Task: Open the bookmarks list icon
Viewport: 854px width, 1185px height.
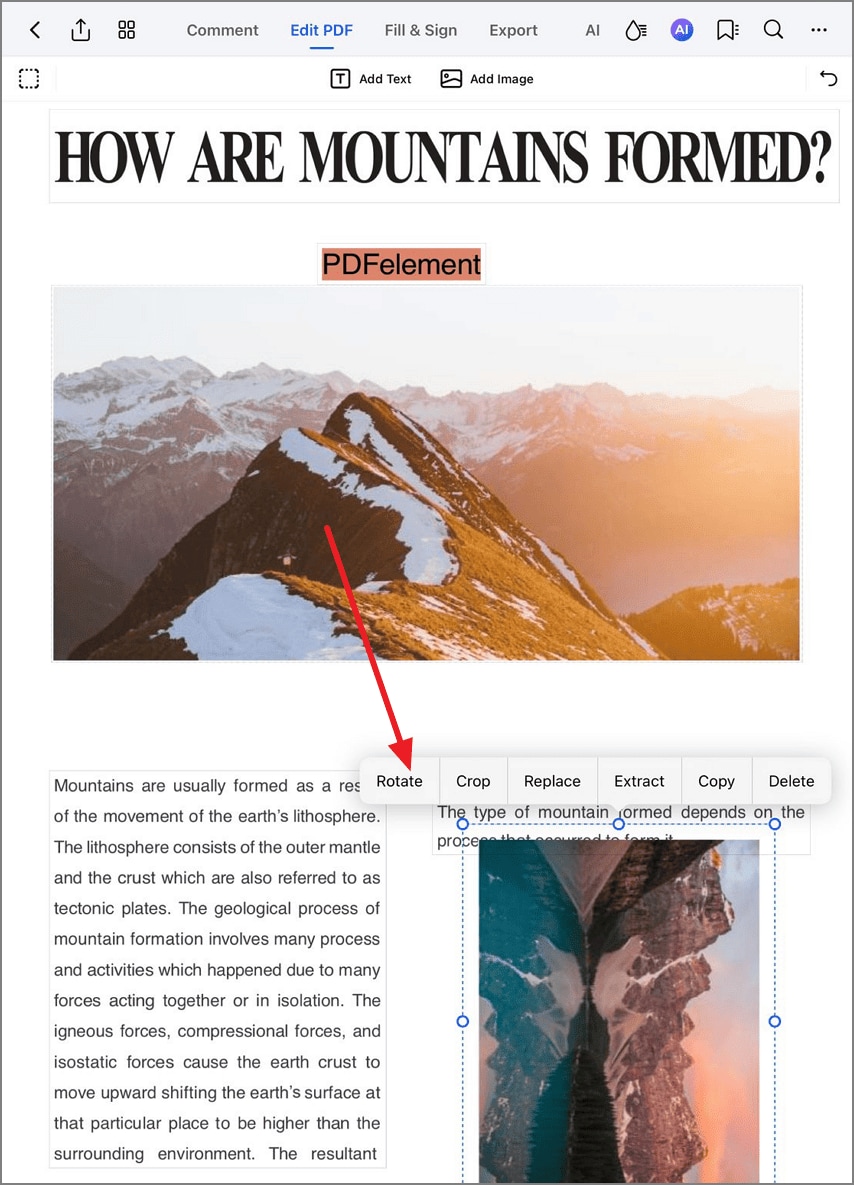Action: tap(727, 30)
